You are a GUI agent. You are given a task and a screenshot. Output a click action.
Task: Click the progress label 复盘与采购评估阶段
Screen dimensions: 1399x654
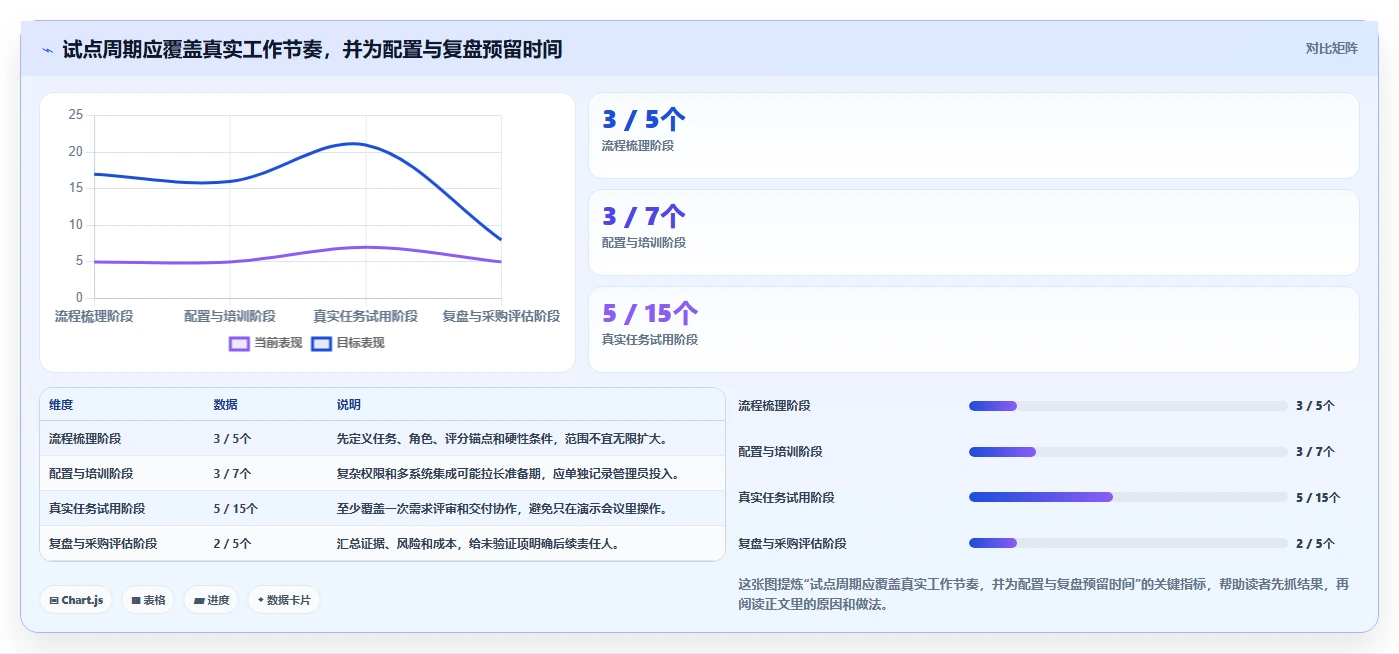point(792,544)
